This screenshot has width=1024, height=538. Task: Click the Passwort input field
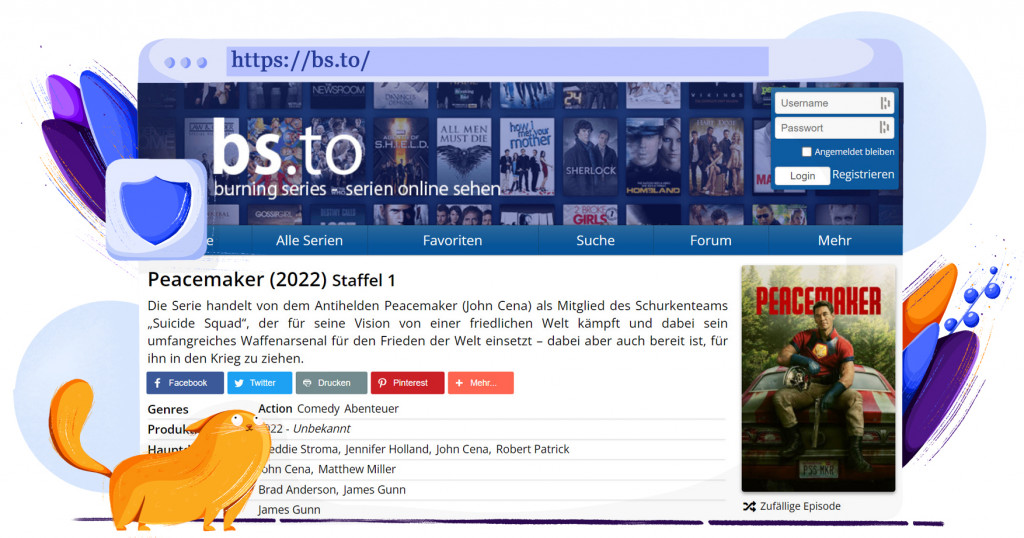pos(833,128)
